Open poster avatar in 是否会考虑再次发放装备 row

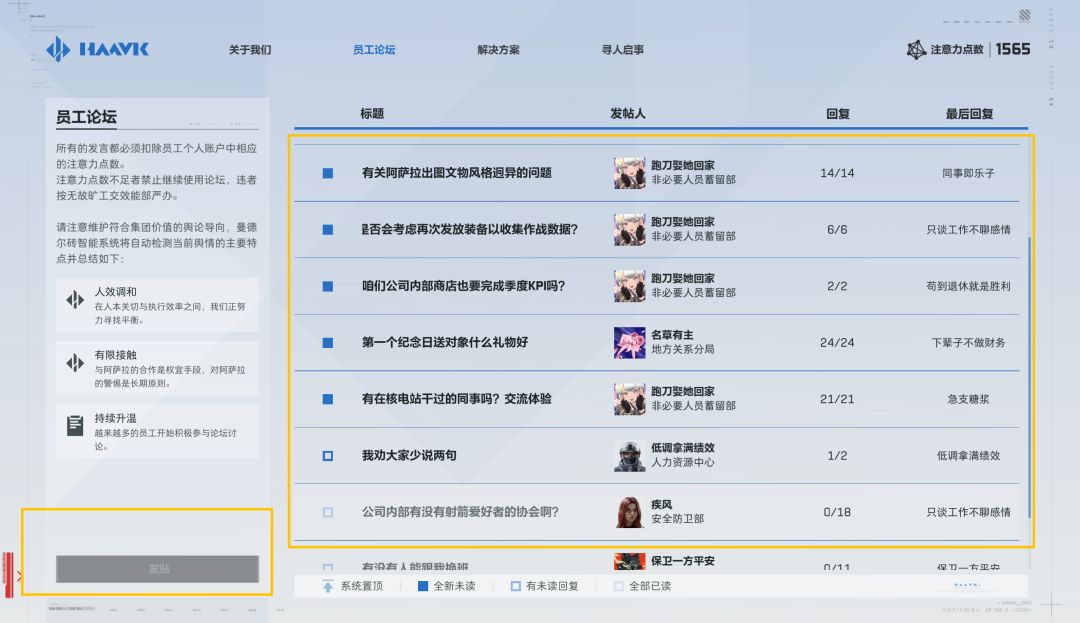pyautogui.click(x=630, y=229)
